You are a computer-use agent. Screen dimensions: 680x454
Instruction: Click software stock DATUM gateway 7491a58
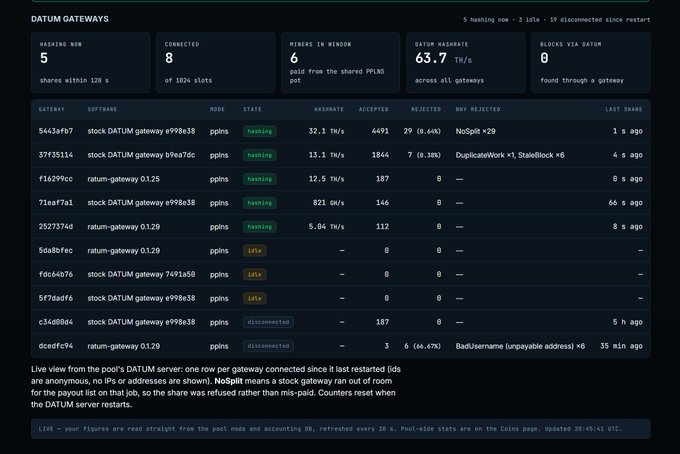[x=141, y=274]
